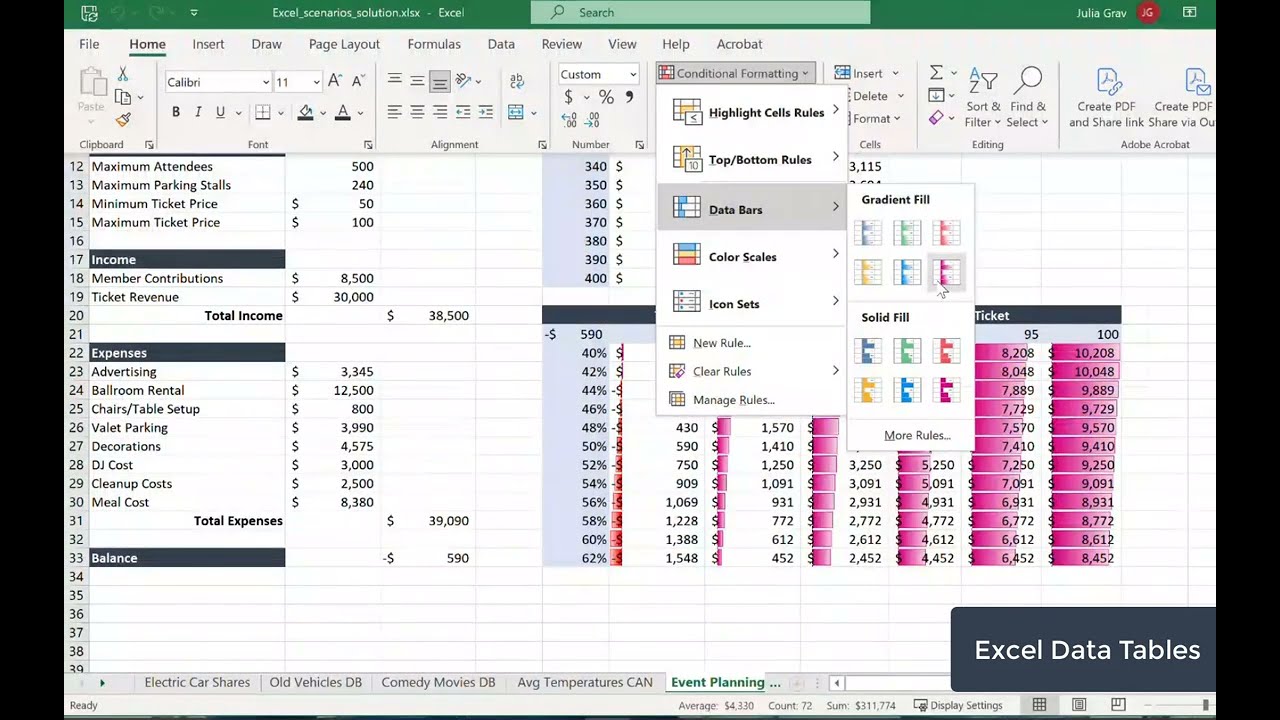The image size is (1280, 720).
Task: Switch to Comedy Movies DB sheet tab
Action: [x=438, y=683]
